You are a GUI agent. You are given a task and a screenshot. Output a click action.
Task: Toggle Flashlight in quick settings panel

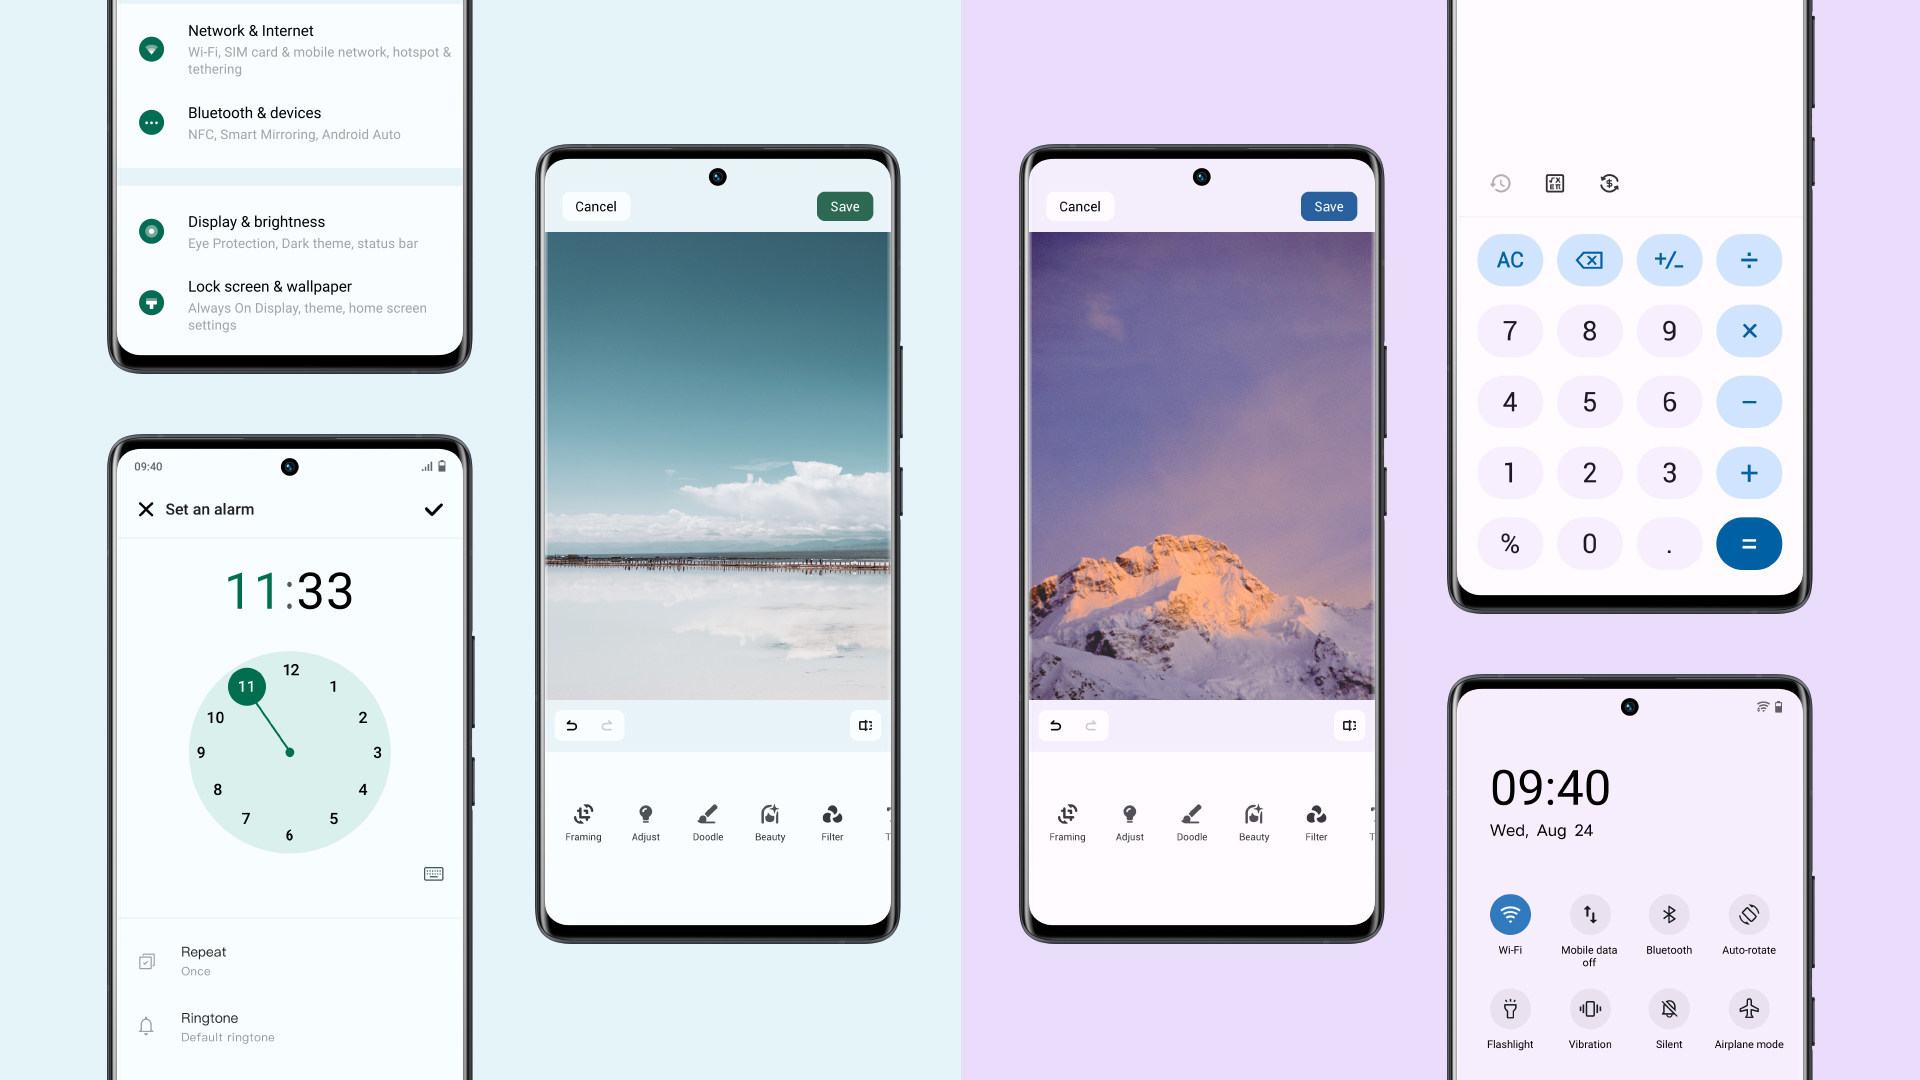[1509, 1007]
